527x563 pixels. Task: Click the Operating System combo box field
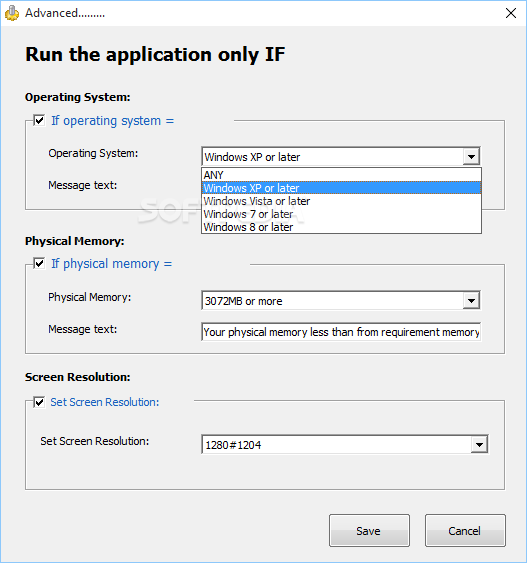point(341,157)
